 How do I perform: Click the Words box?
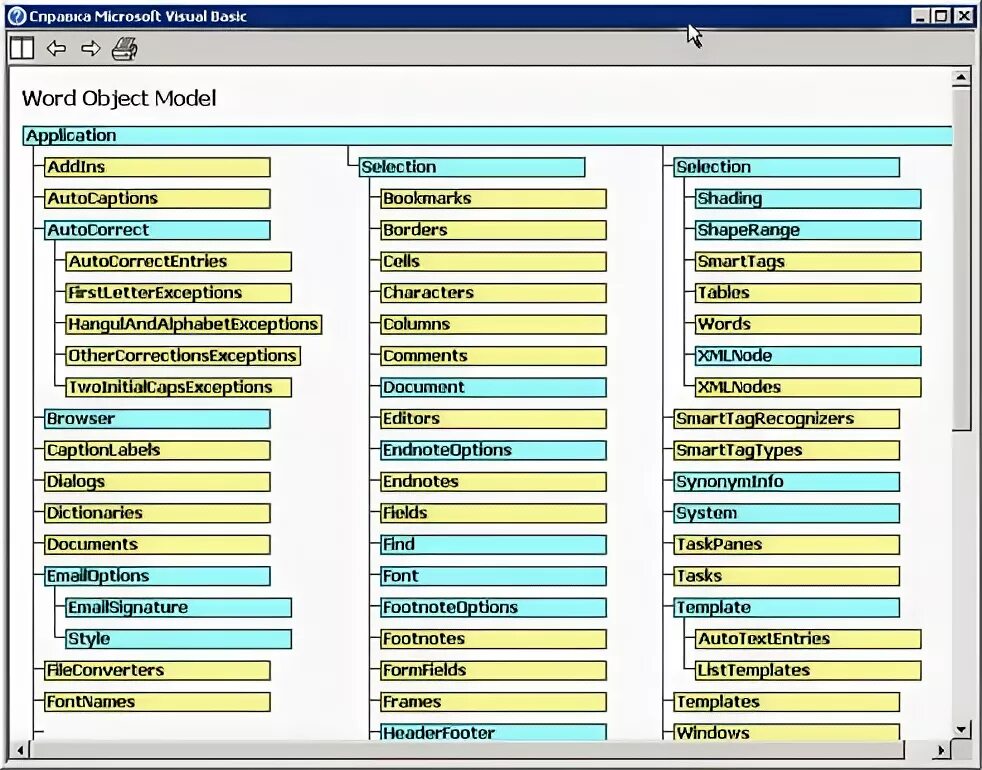[x=809, y=324]
